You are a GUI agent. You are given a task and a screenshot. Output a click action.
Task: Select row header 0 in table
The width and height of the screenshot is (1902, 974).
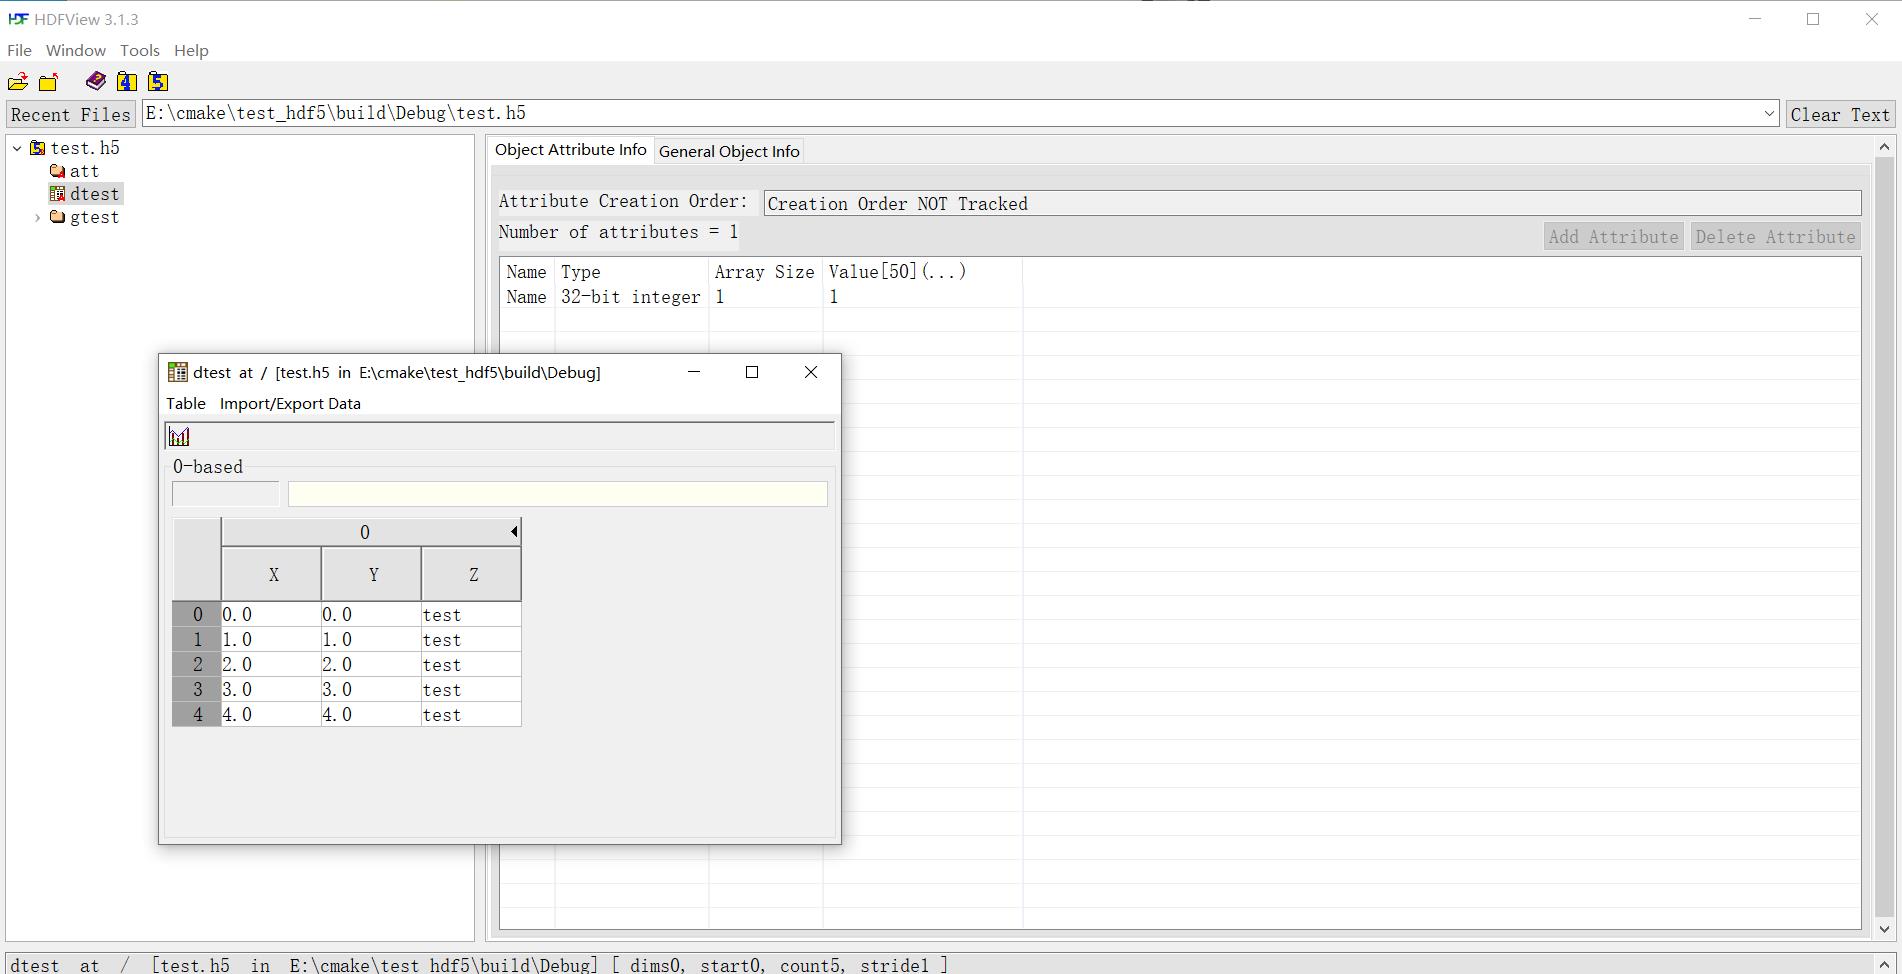click(197, 614)
